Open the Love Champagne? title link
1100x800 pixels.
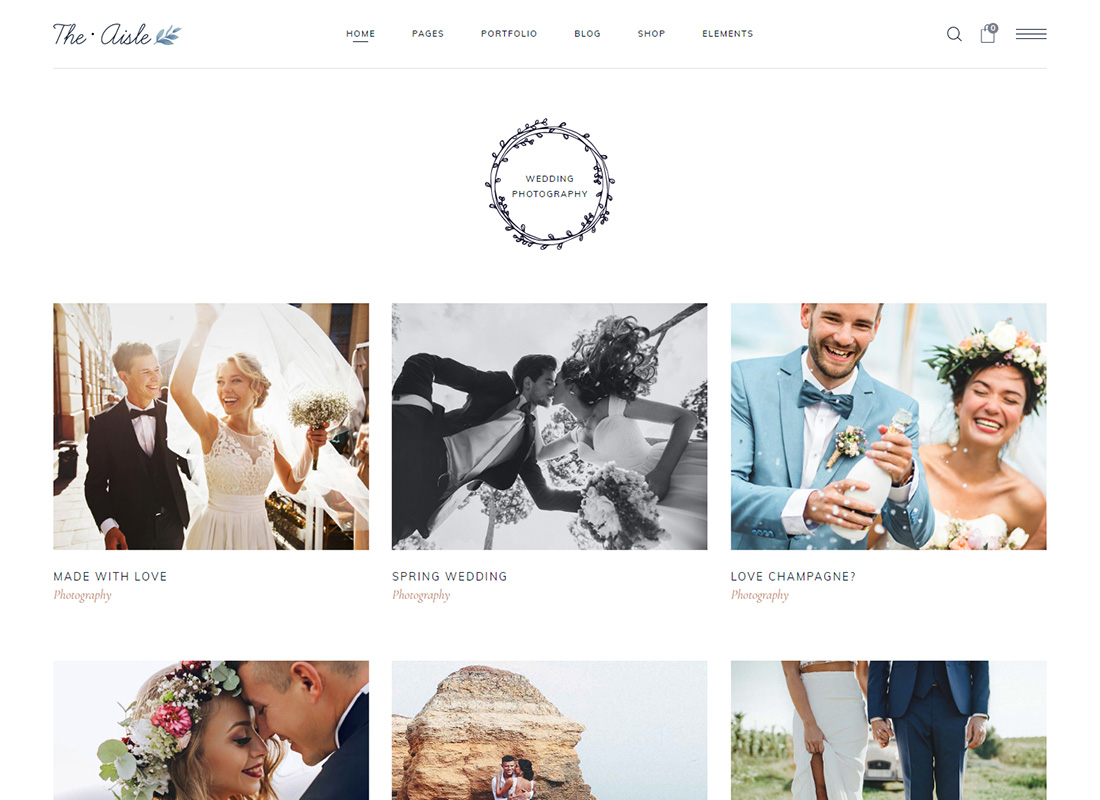point(793,576)
